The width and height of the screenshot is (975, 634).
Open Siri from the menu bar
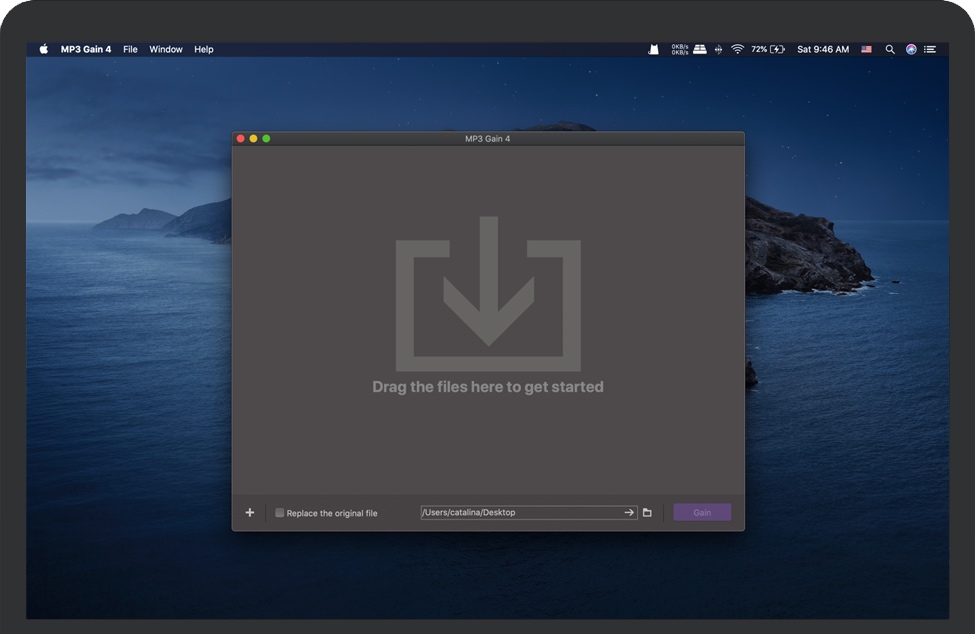tap(911, 49)
